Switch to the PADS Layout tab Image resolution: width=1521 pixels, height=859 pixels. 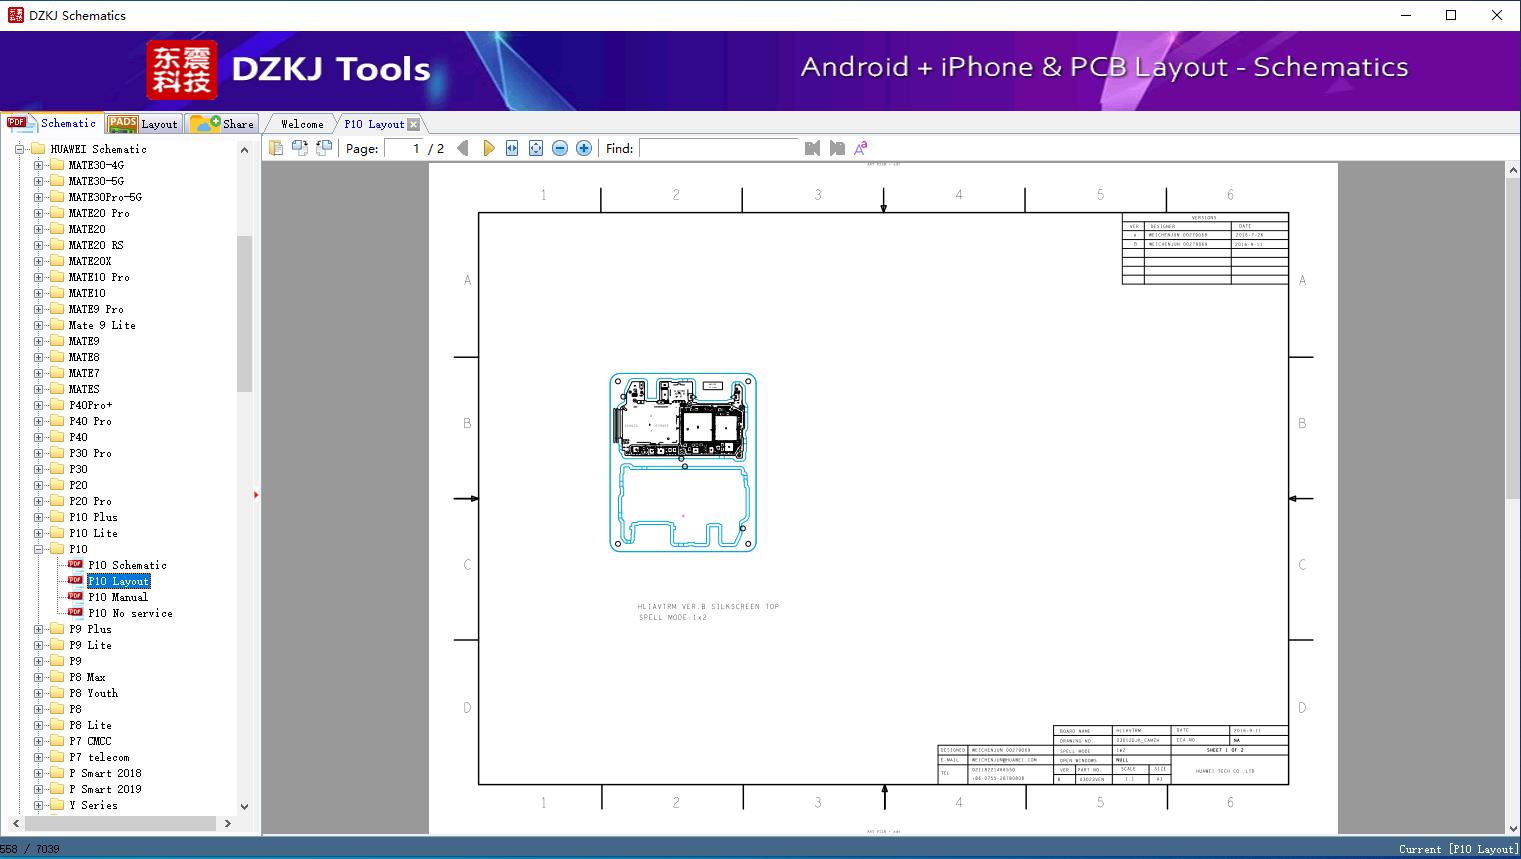[x=142, y=124]
